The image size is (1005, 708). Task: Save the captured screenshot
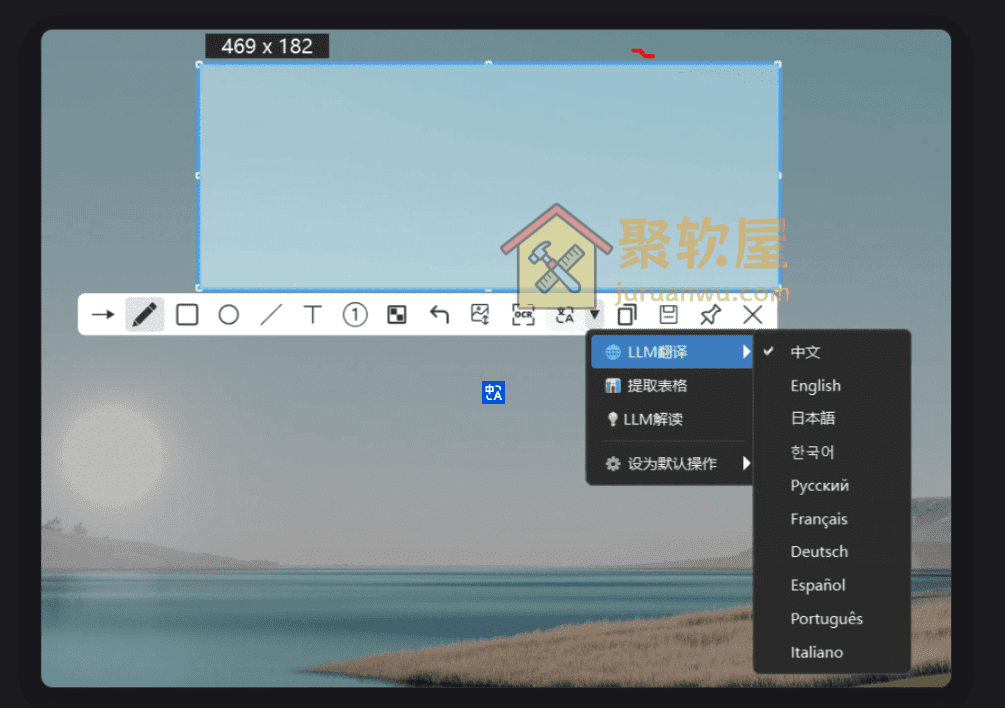(x=668, y=314)
